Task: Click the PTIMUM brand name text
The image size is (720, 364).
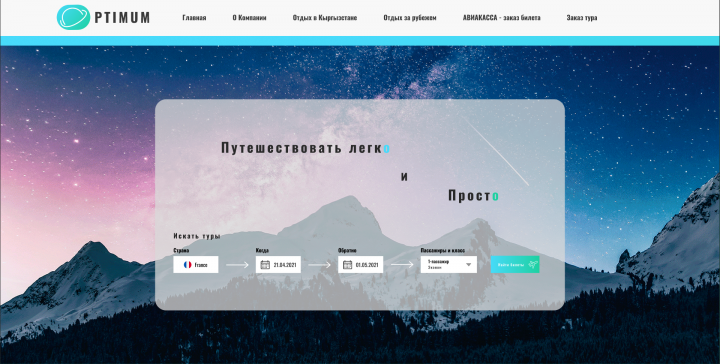Action: 122,18
